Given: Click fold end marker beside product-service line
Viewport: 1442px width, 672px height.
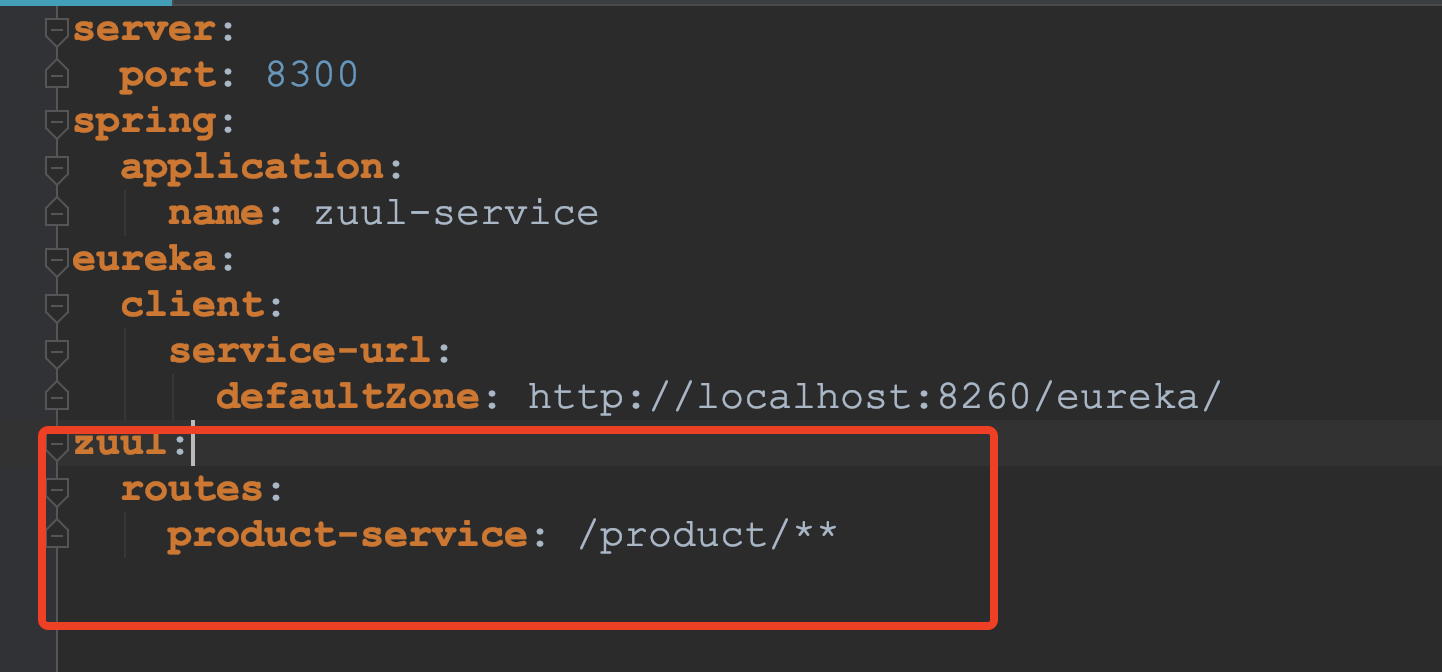Looking at the screenshot, I should [57, 535].
